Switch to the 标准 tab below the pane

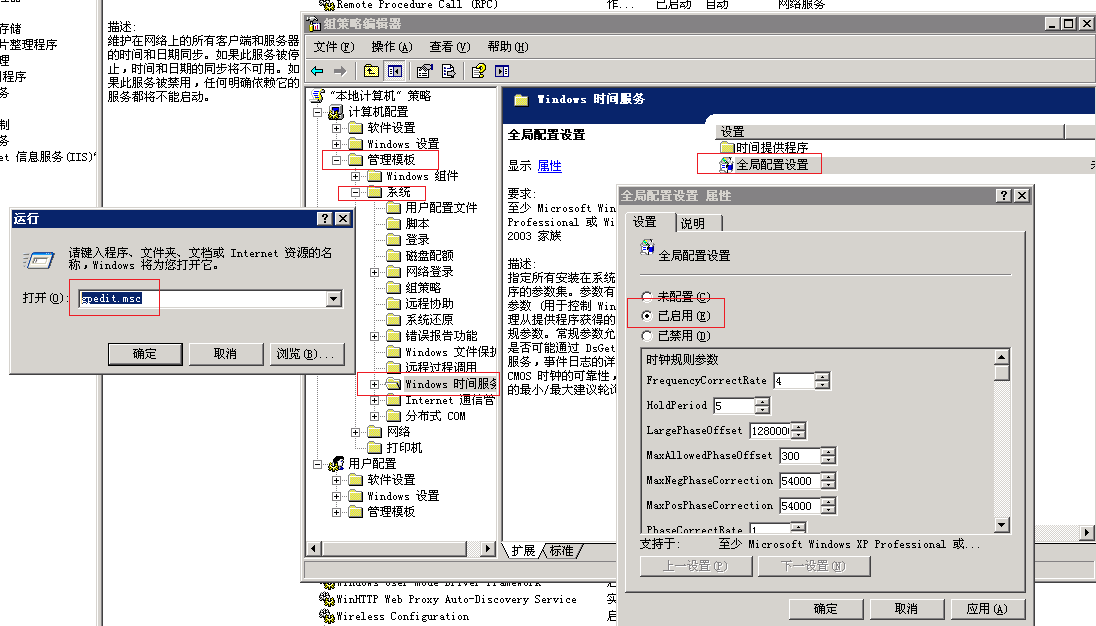click(x=562, y=551)
